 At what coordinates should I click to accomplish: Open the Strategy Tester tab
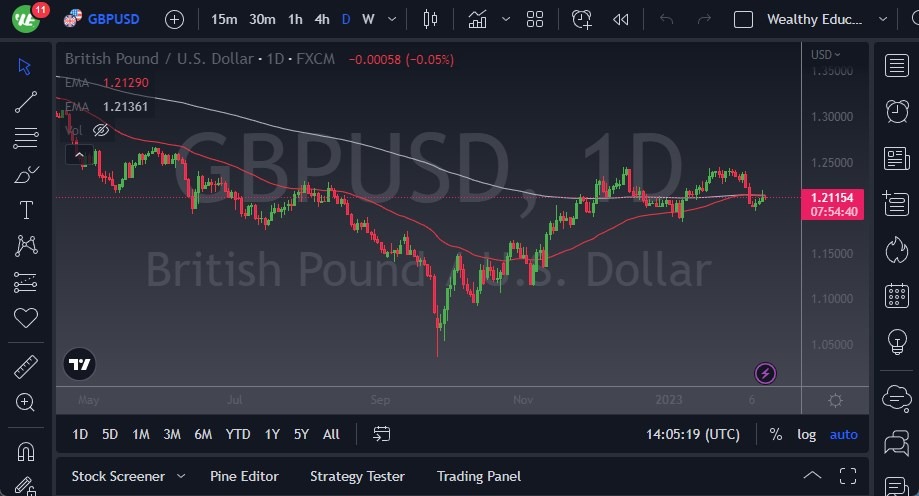pyautogui.click(x=357, y=476)
